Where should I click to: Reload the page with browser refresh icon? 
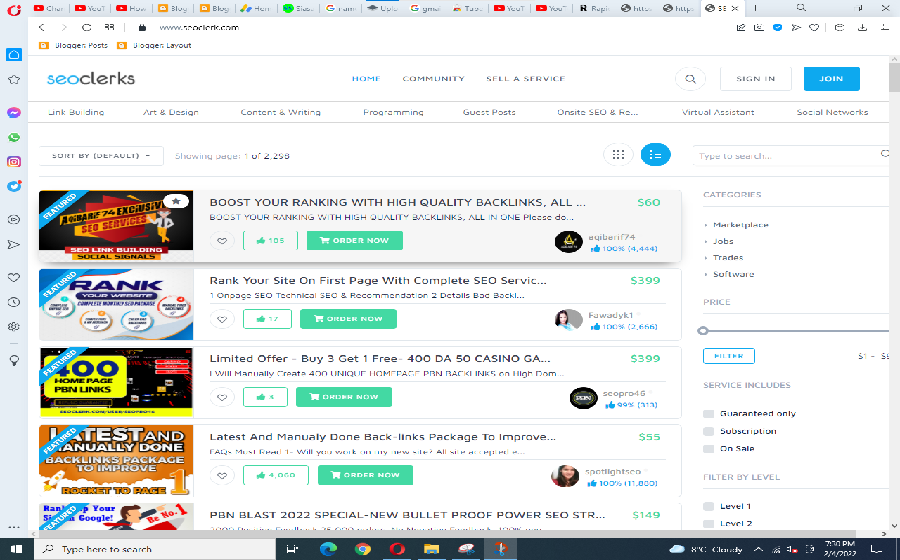[86, 27]
